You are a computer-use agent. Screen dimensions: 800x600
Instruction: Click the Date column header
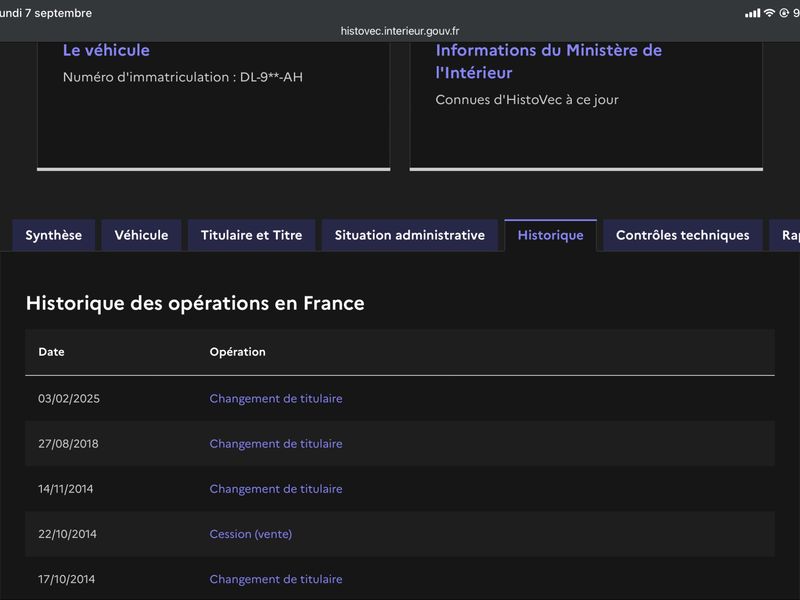(x=52, y=352)
